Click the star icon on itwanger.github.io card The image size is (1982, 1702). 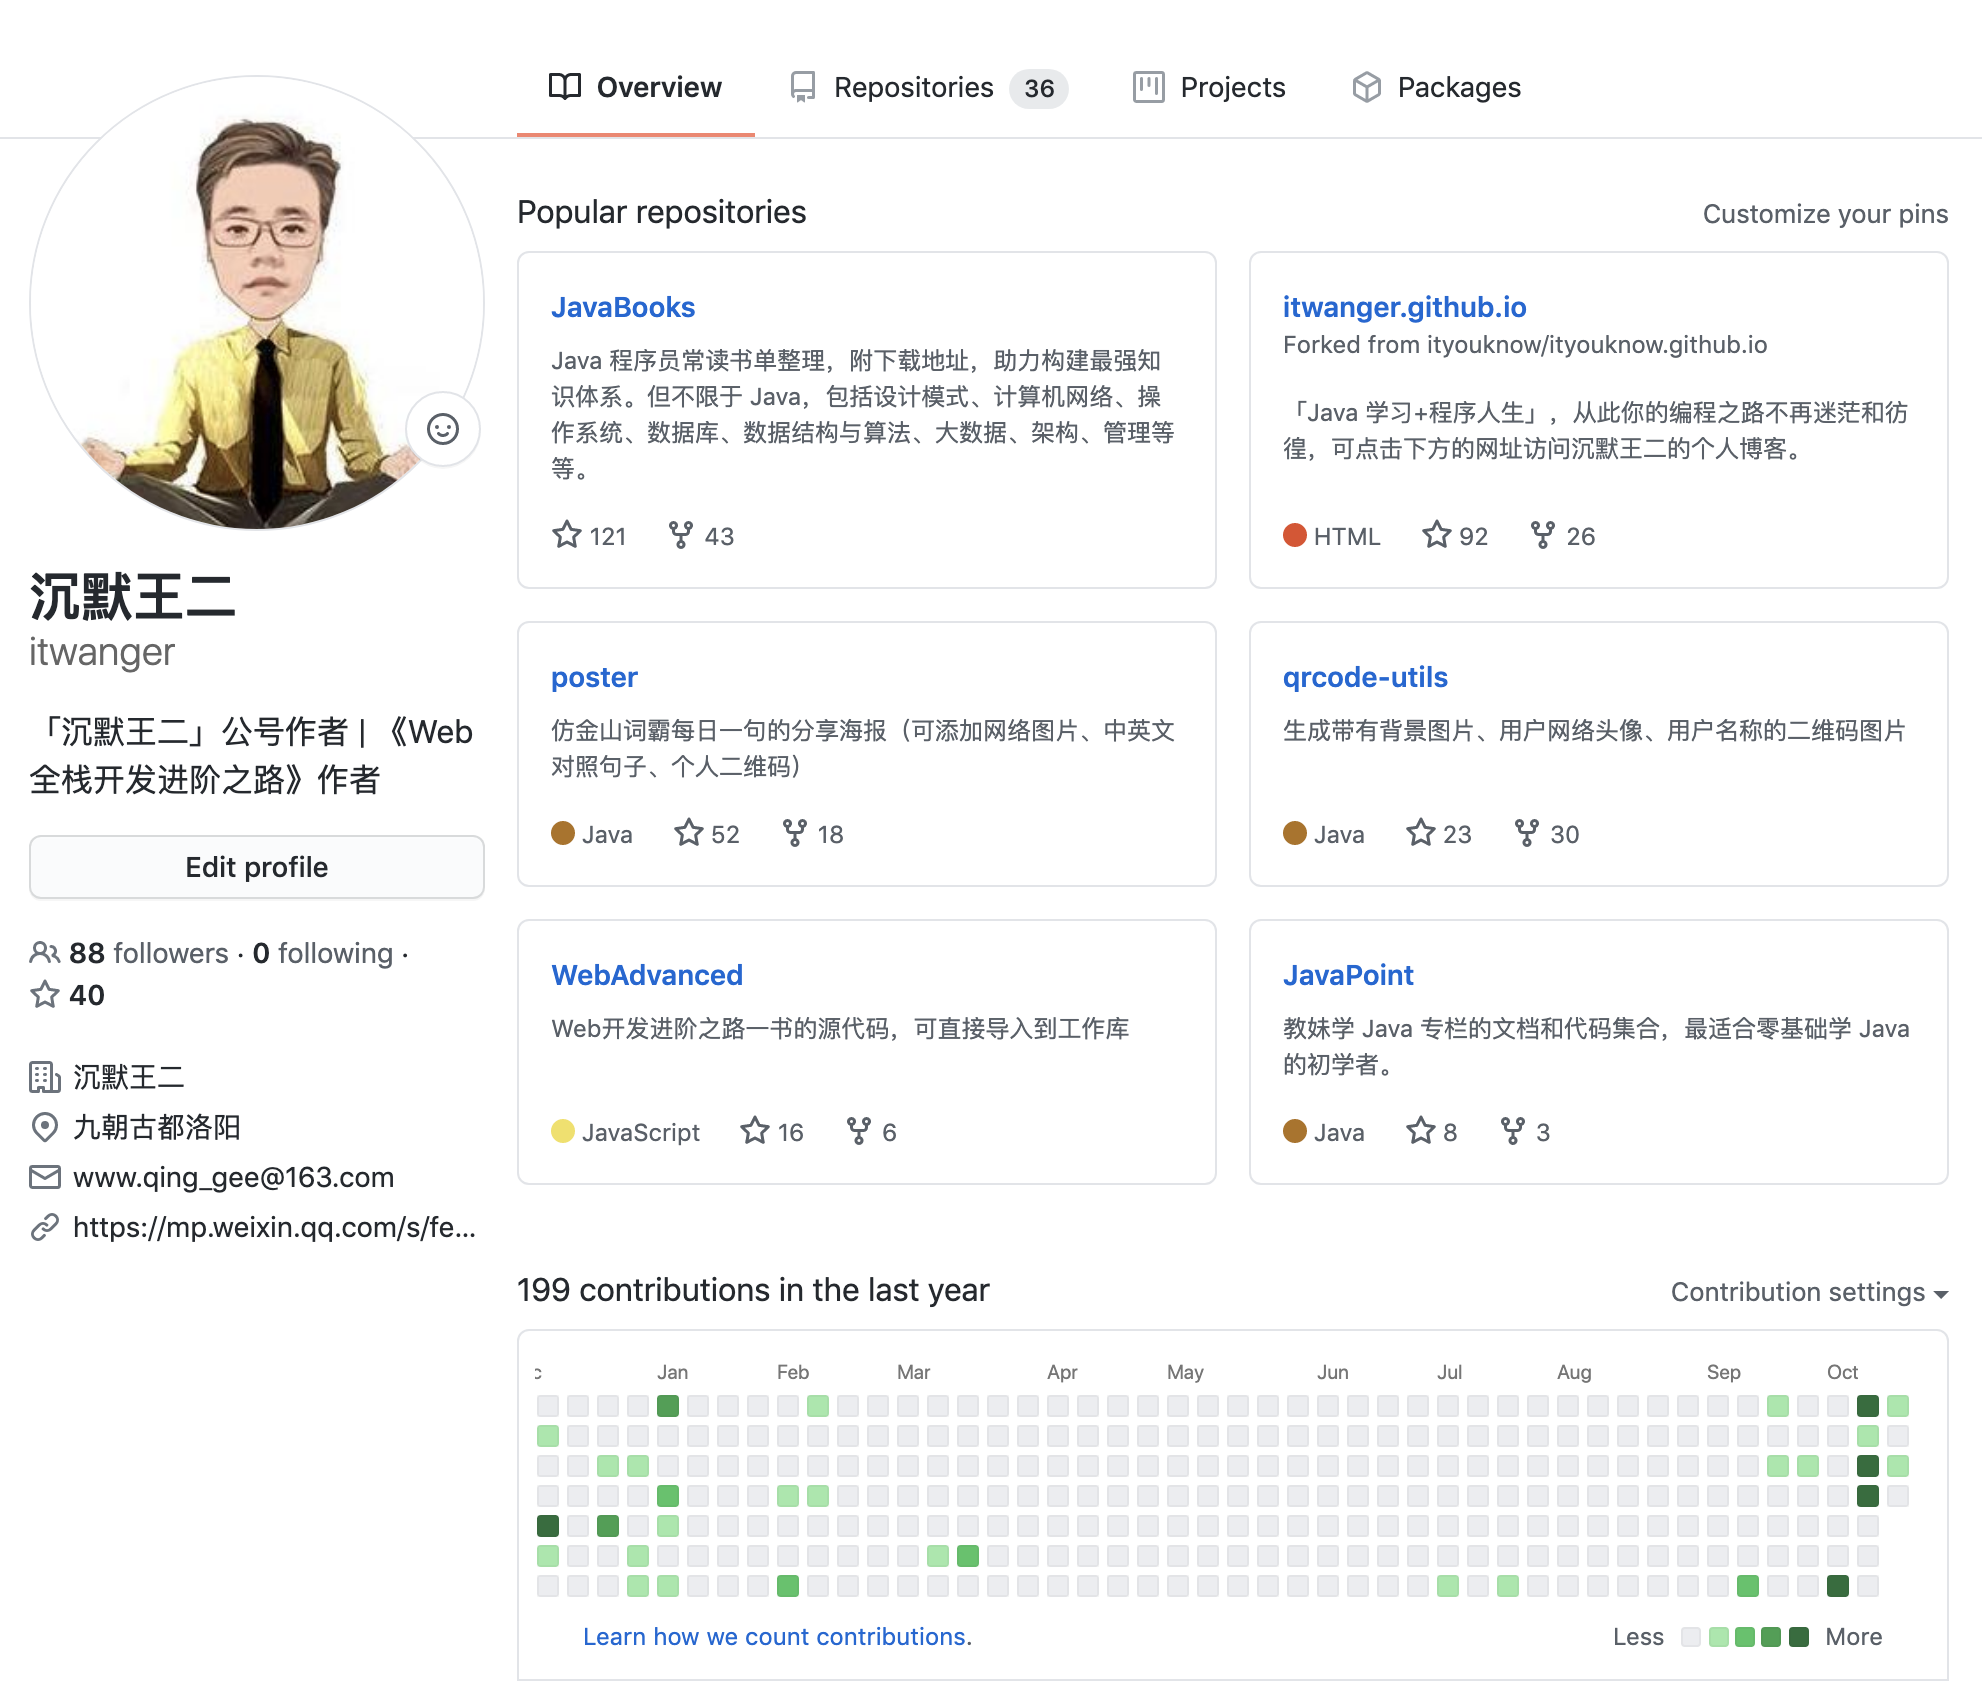1436,535
